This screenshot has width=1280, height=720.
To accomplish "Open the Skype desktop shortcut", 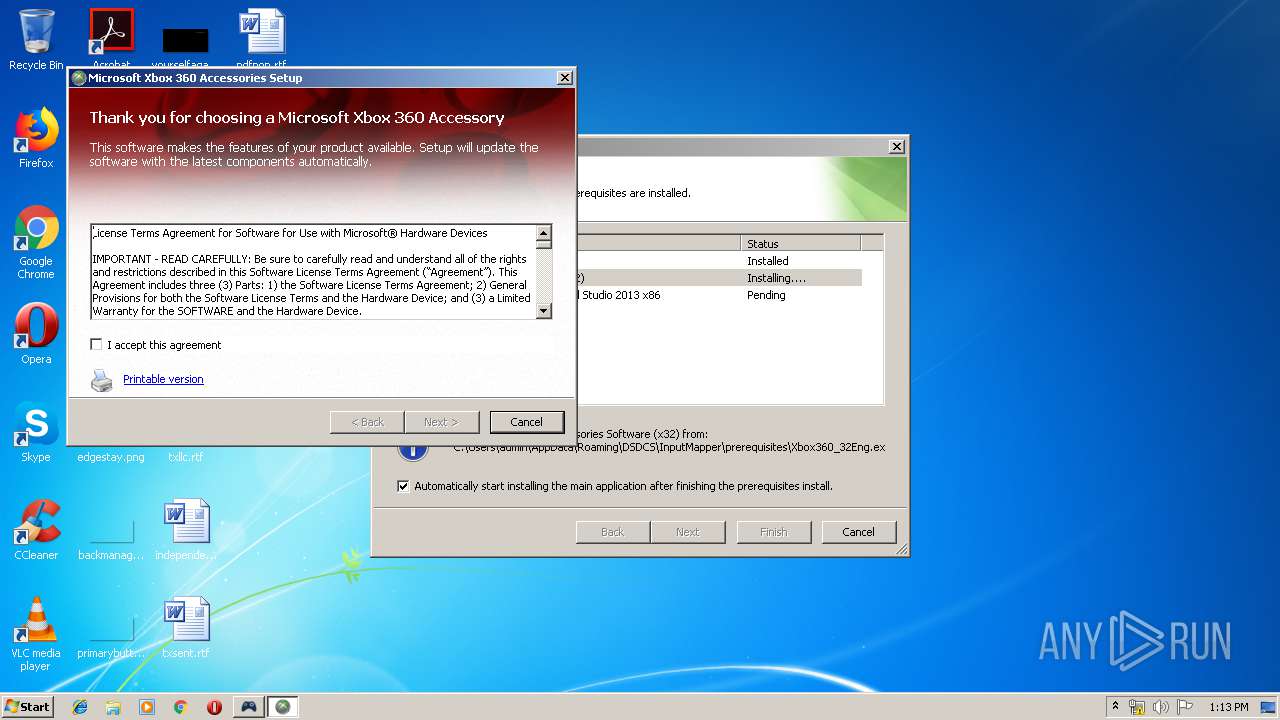I will (36, 432).
